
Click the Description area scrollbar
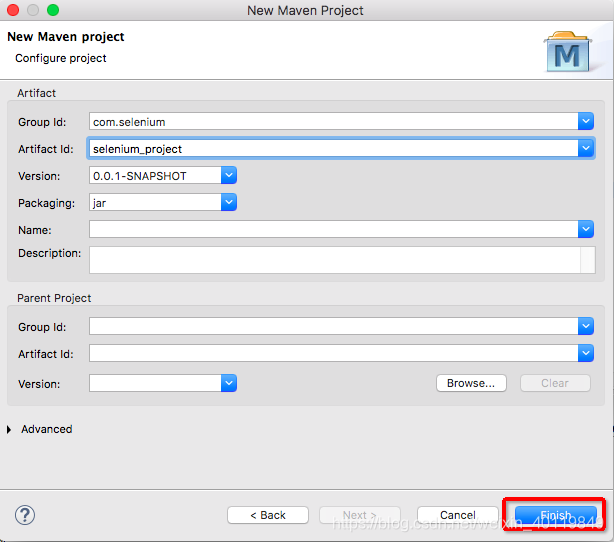point(588,260)
